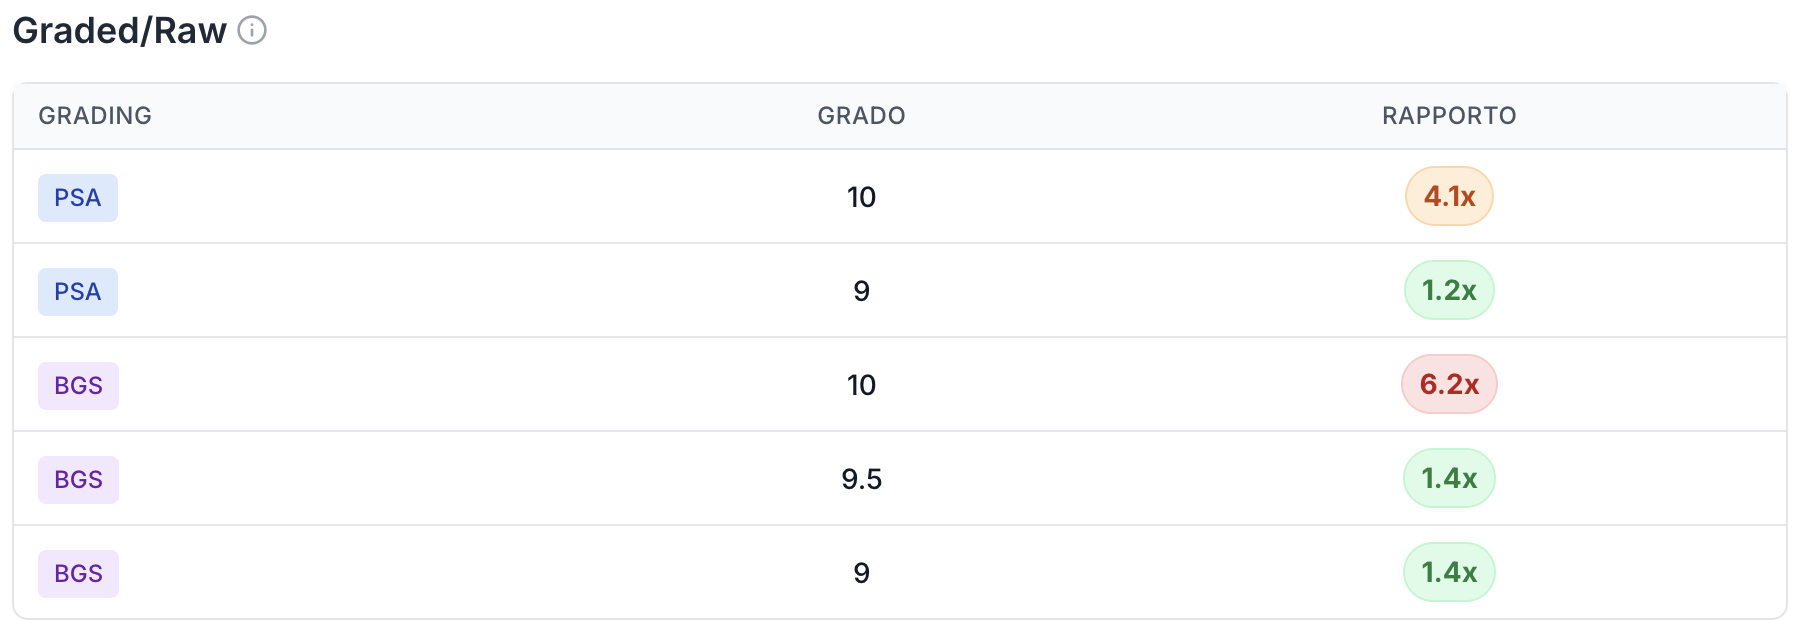Click the 1.4x badge for BGS 9.5
This screenshot has height=644, width=1806.
point(1448,478)
